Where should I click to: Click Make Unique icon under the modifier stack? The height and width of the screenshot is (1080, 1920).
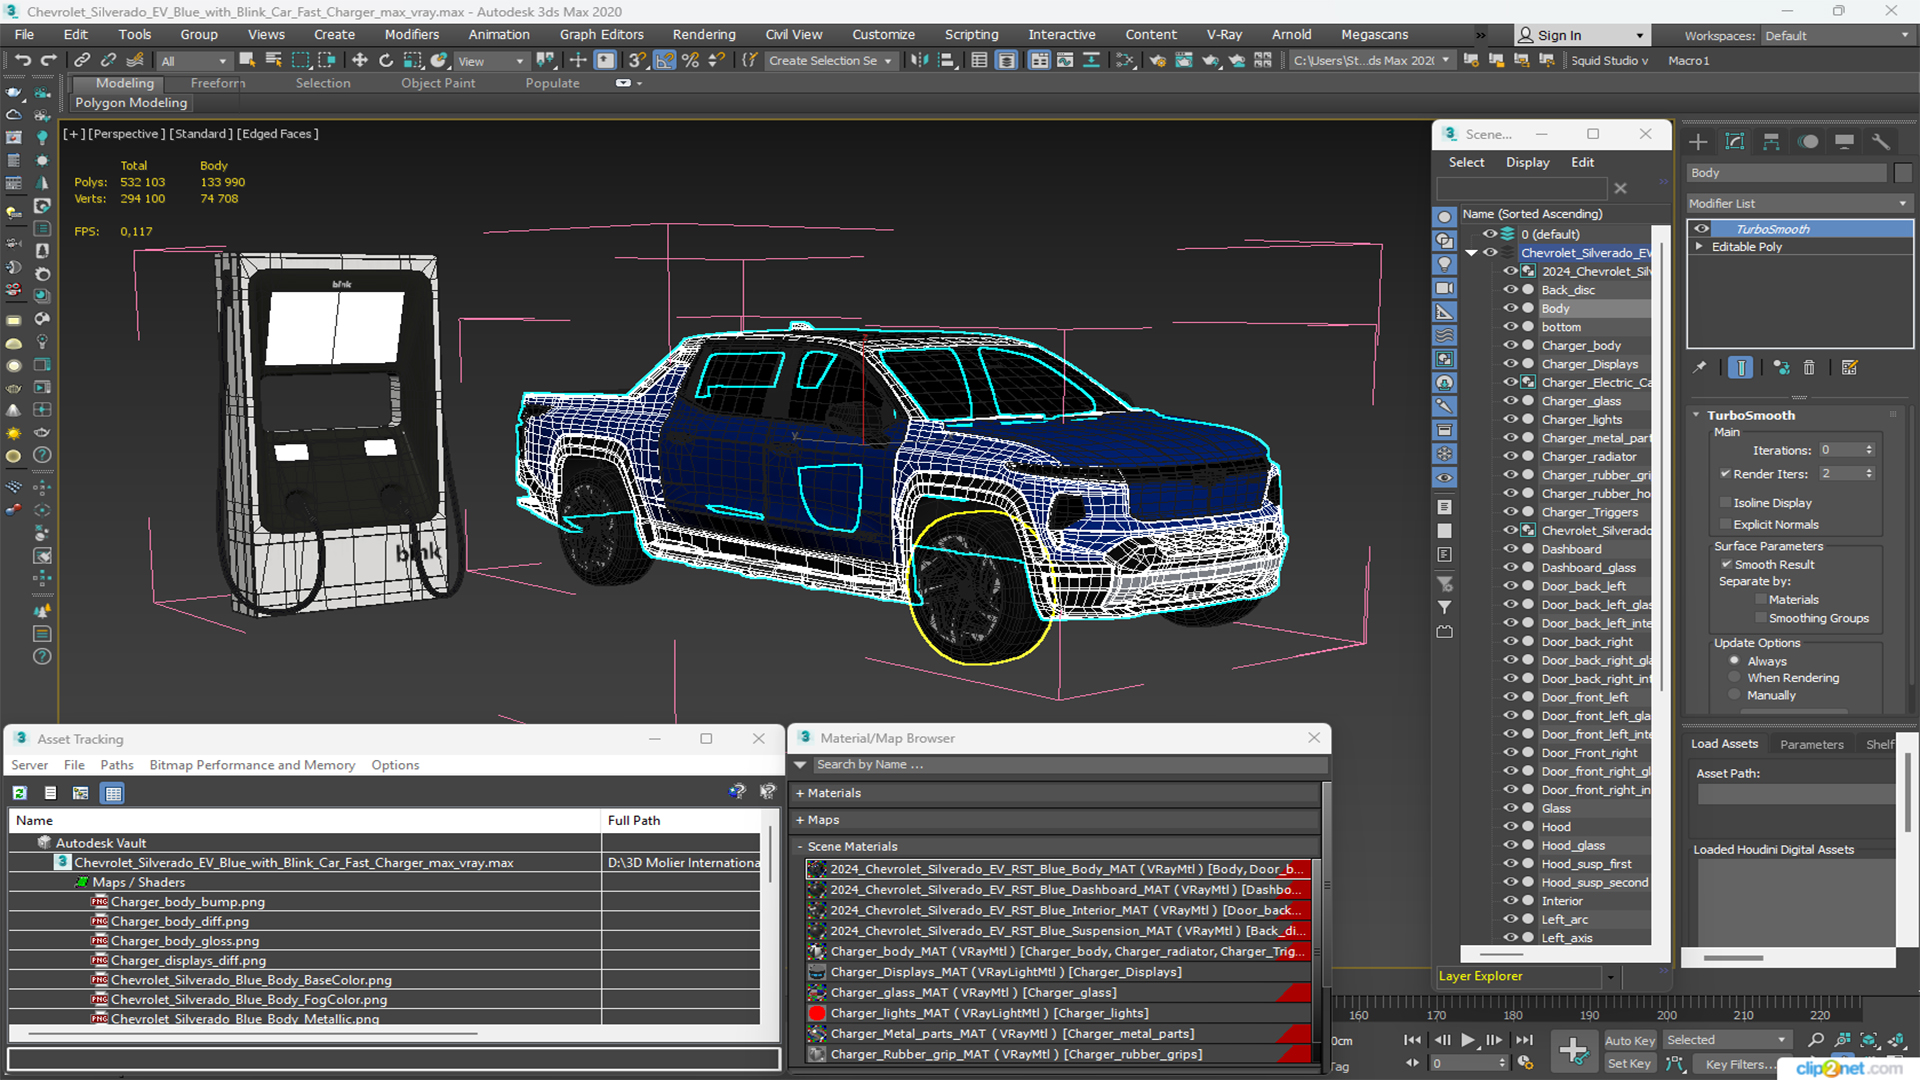pyautogui.click(x=1781, y=368)
